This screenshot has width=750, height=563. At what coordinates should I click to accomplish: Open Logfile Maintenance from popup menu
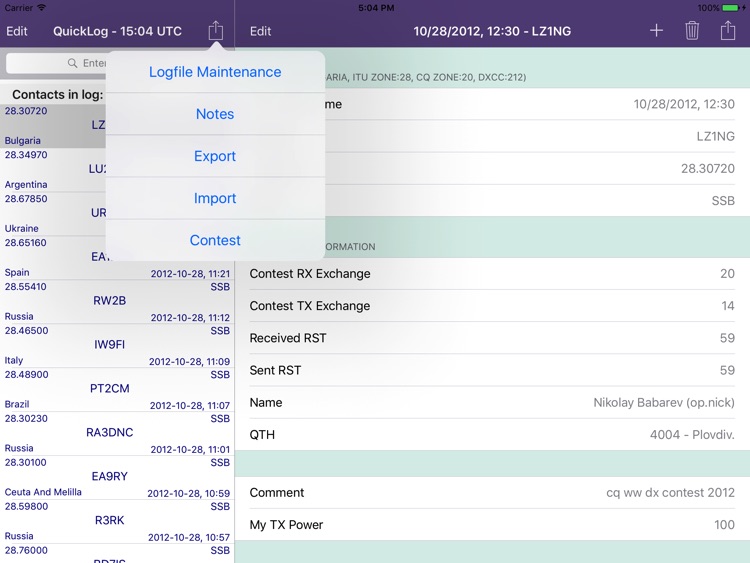click(x=215, y=72)
